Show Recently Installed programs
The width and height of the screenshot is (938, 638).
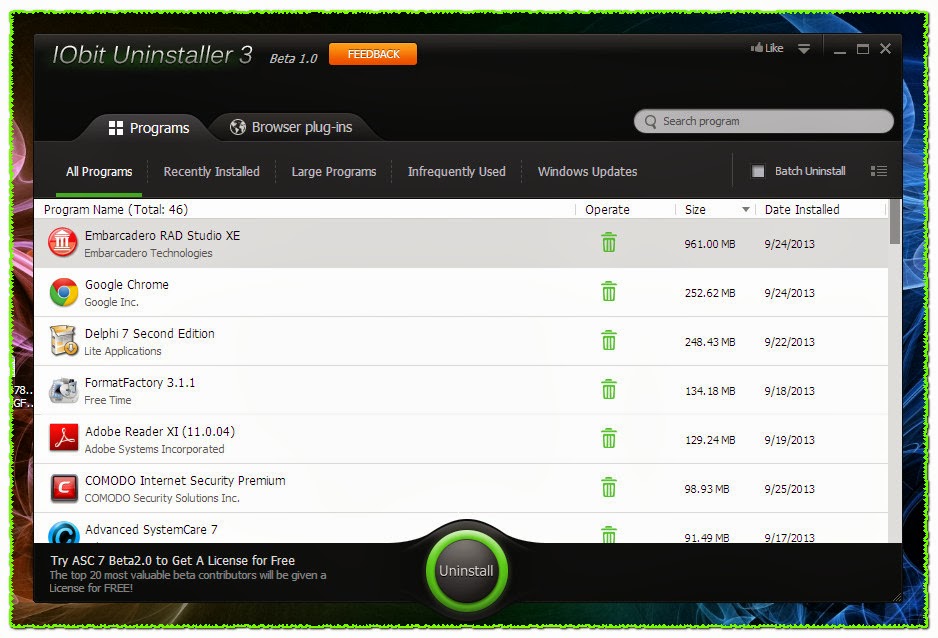(212, 172)
